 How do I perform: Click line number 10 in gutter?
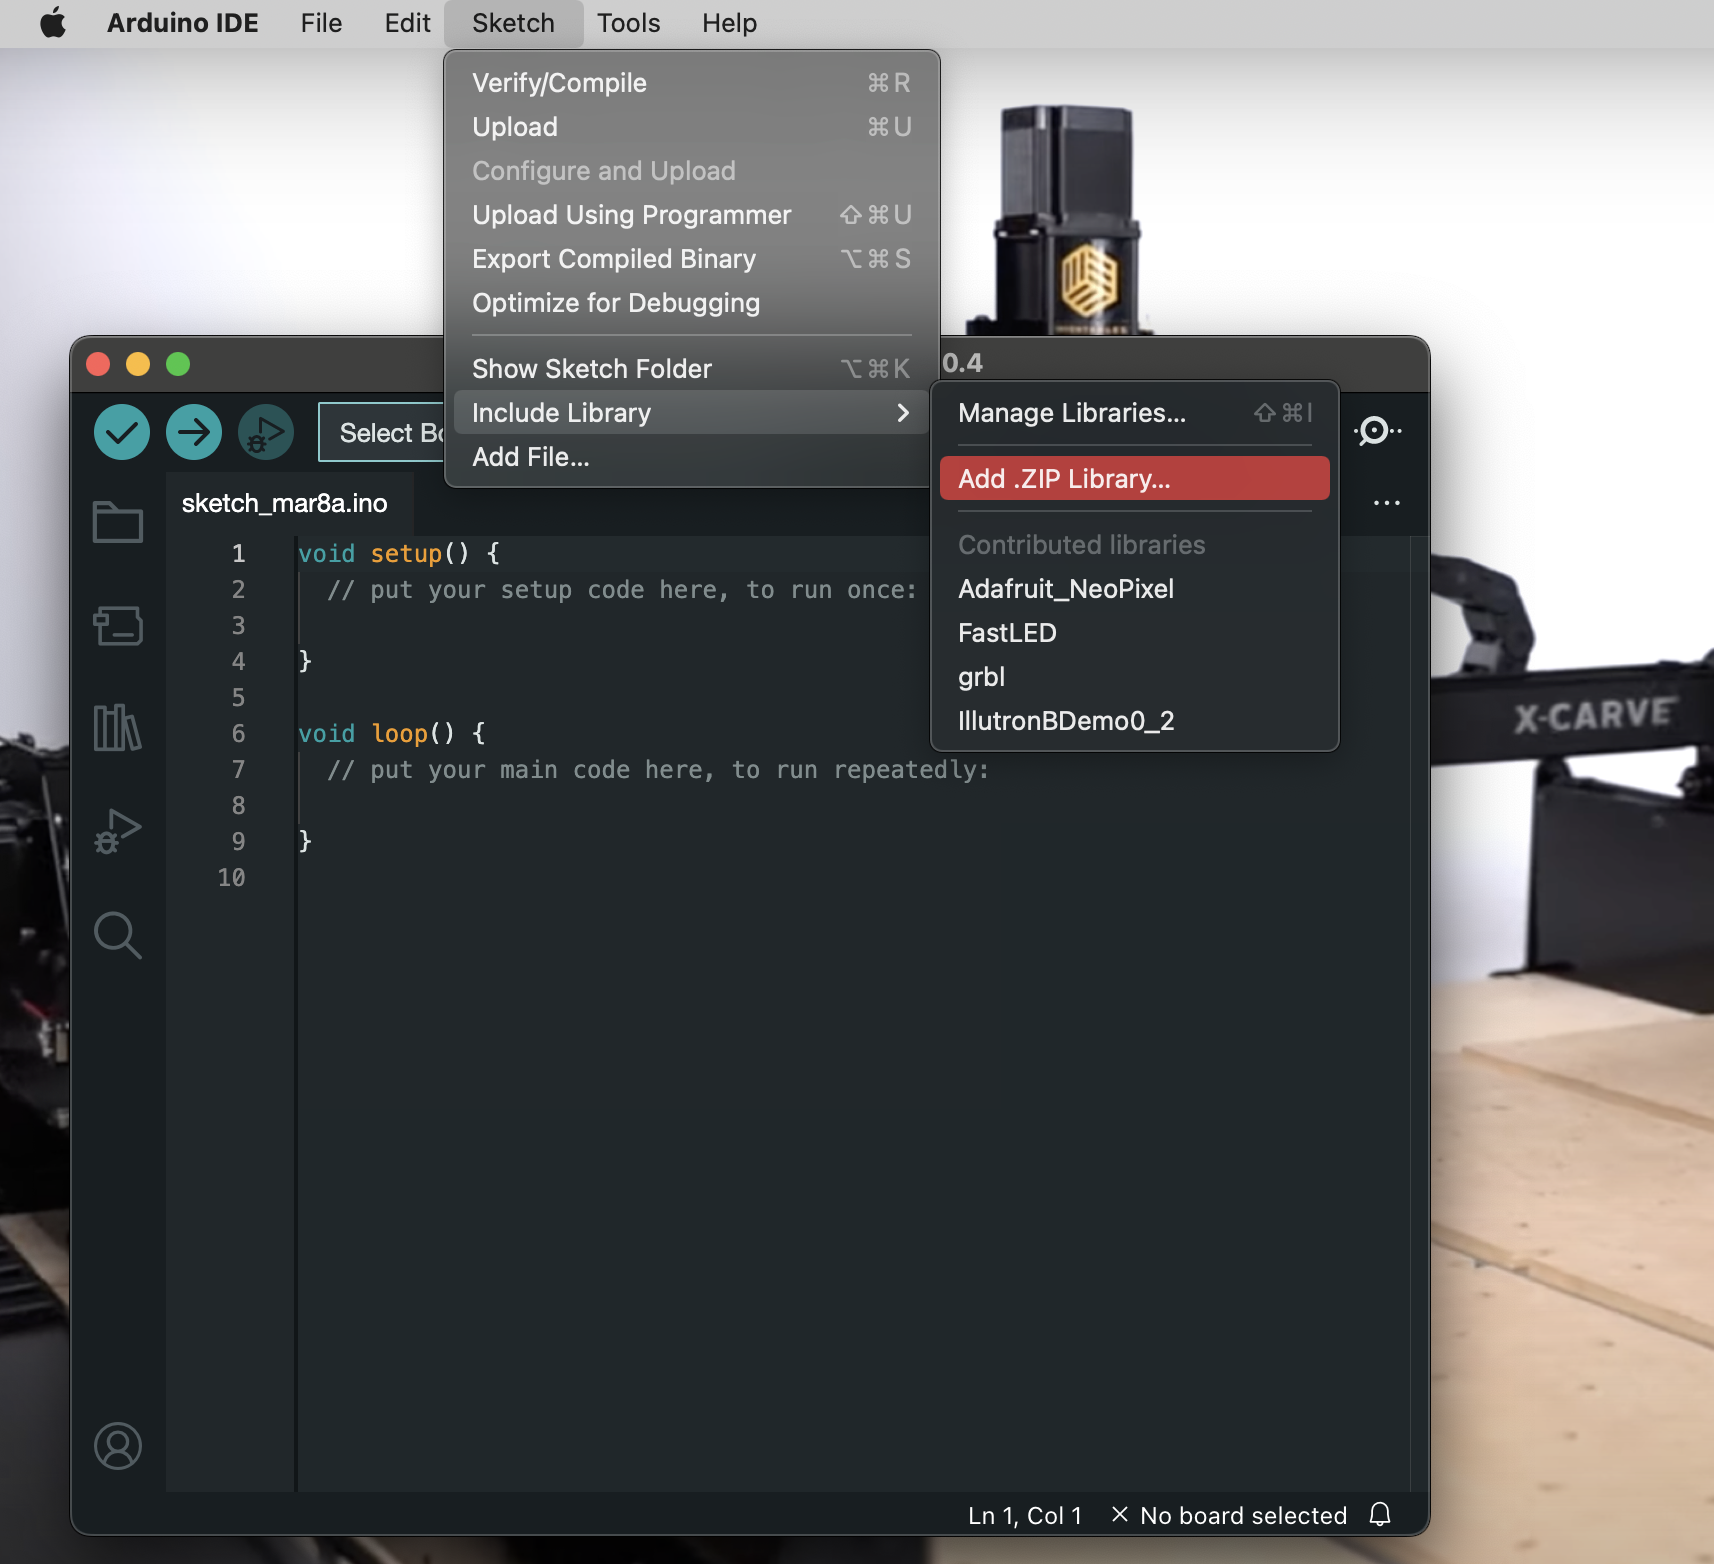point(231,878)
